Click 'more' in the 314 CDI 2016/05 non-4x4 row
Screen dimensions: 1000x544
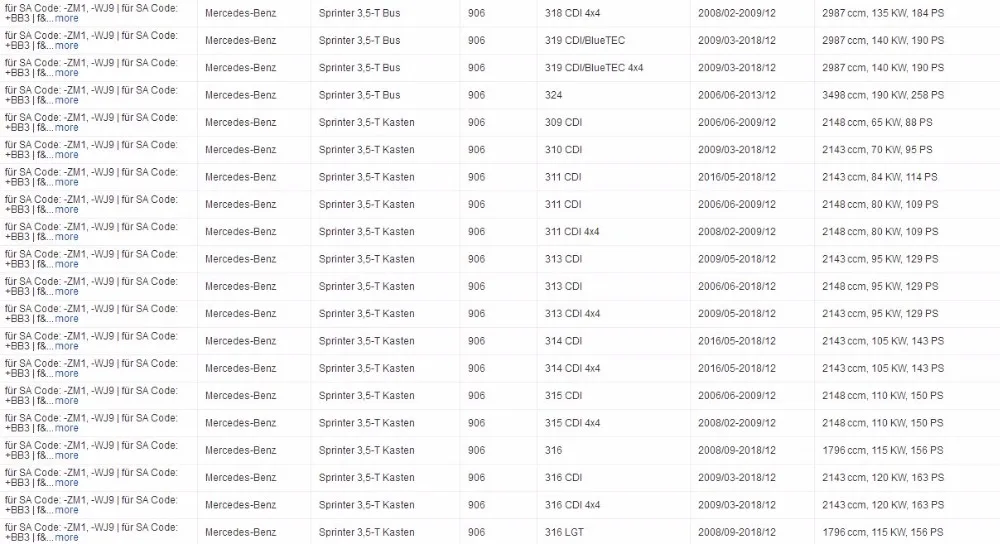pos(66,346)
